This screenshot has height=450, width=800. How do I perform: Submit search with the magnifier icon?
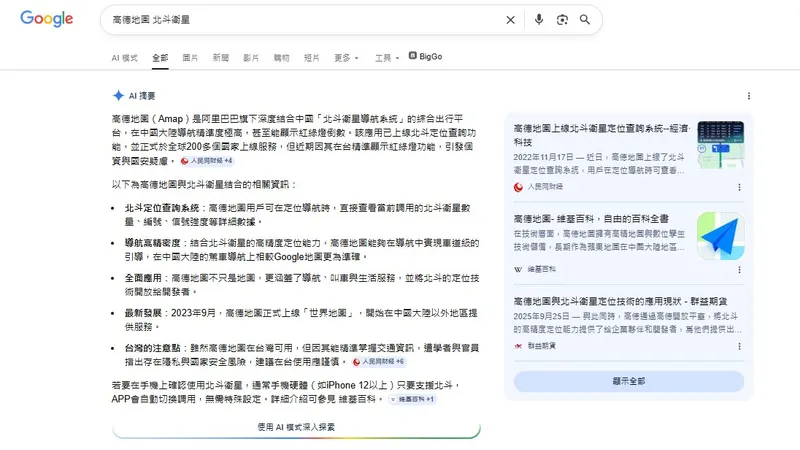tap(585, 19)
